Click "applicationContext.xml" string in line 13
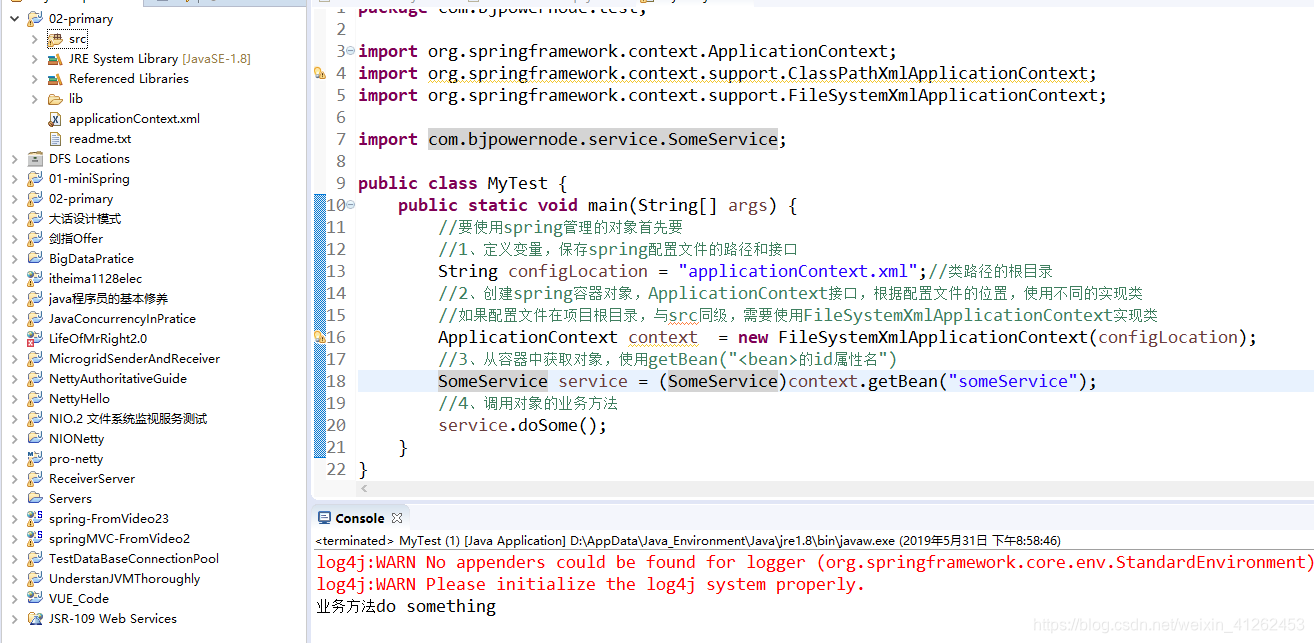 [x=798, y=272]
